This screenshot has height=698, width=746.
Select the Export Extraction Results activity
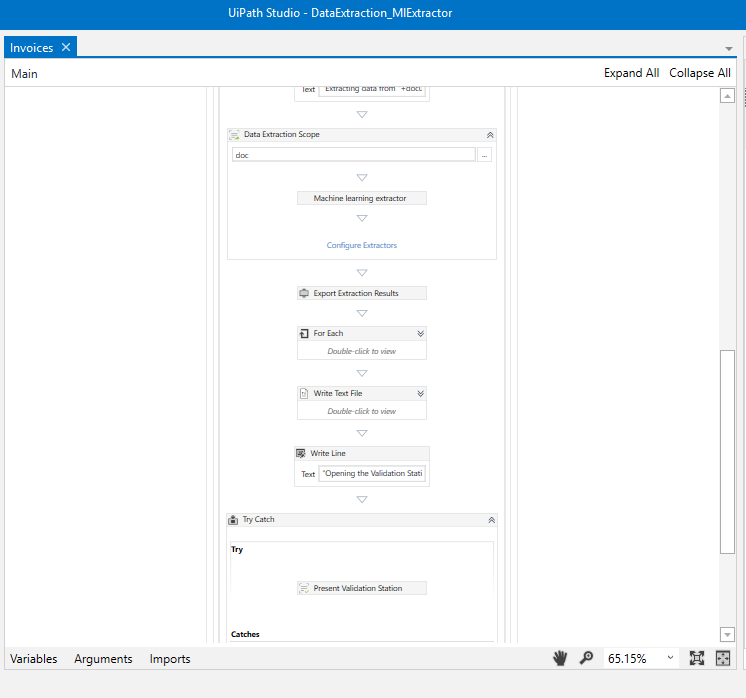pos(362,293)
